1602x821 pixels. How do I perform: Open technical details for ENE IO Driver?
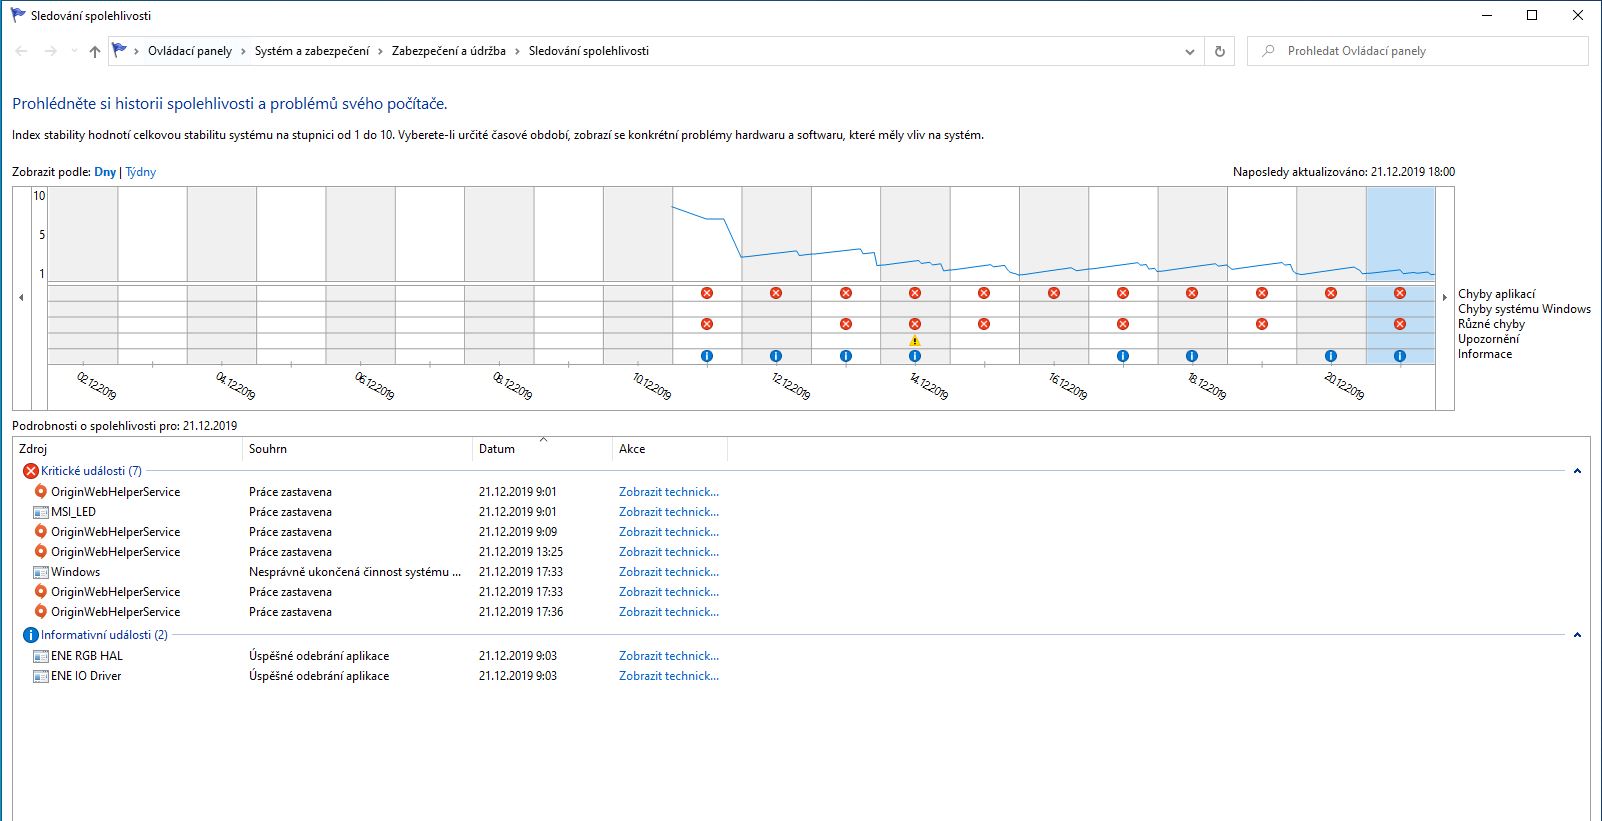668,676
